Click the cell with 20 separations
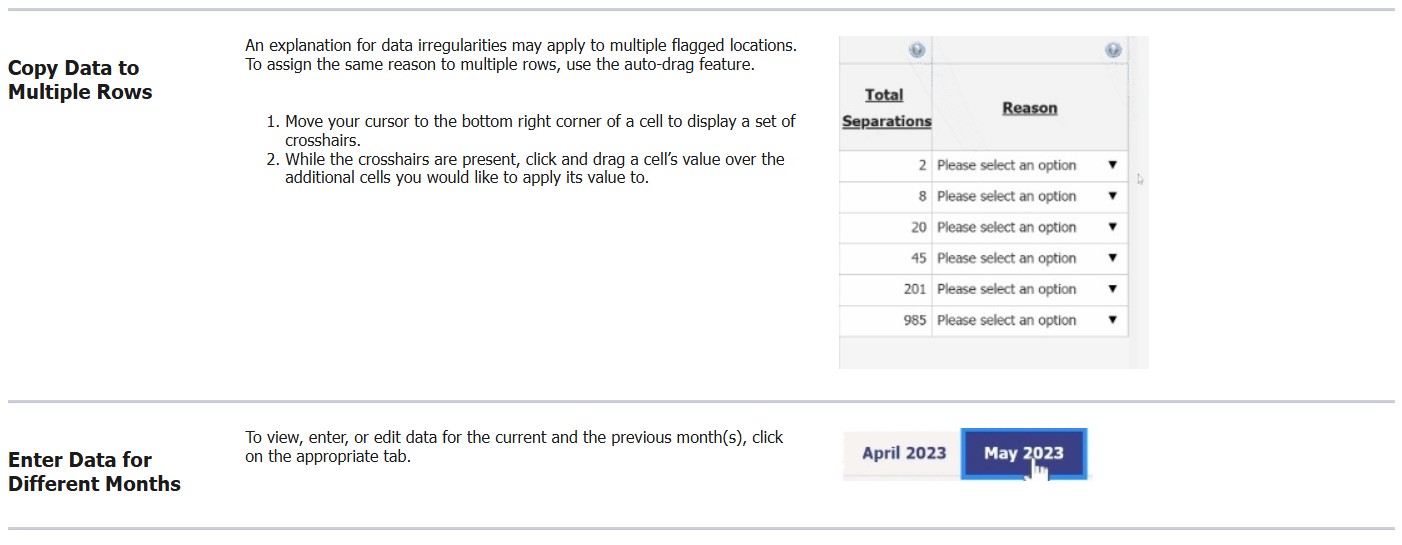 pos(886,228)
